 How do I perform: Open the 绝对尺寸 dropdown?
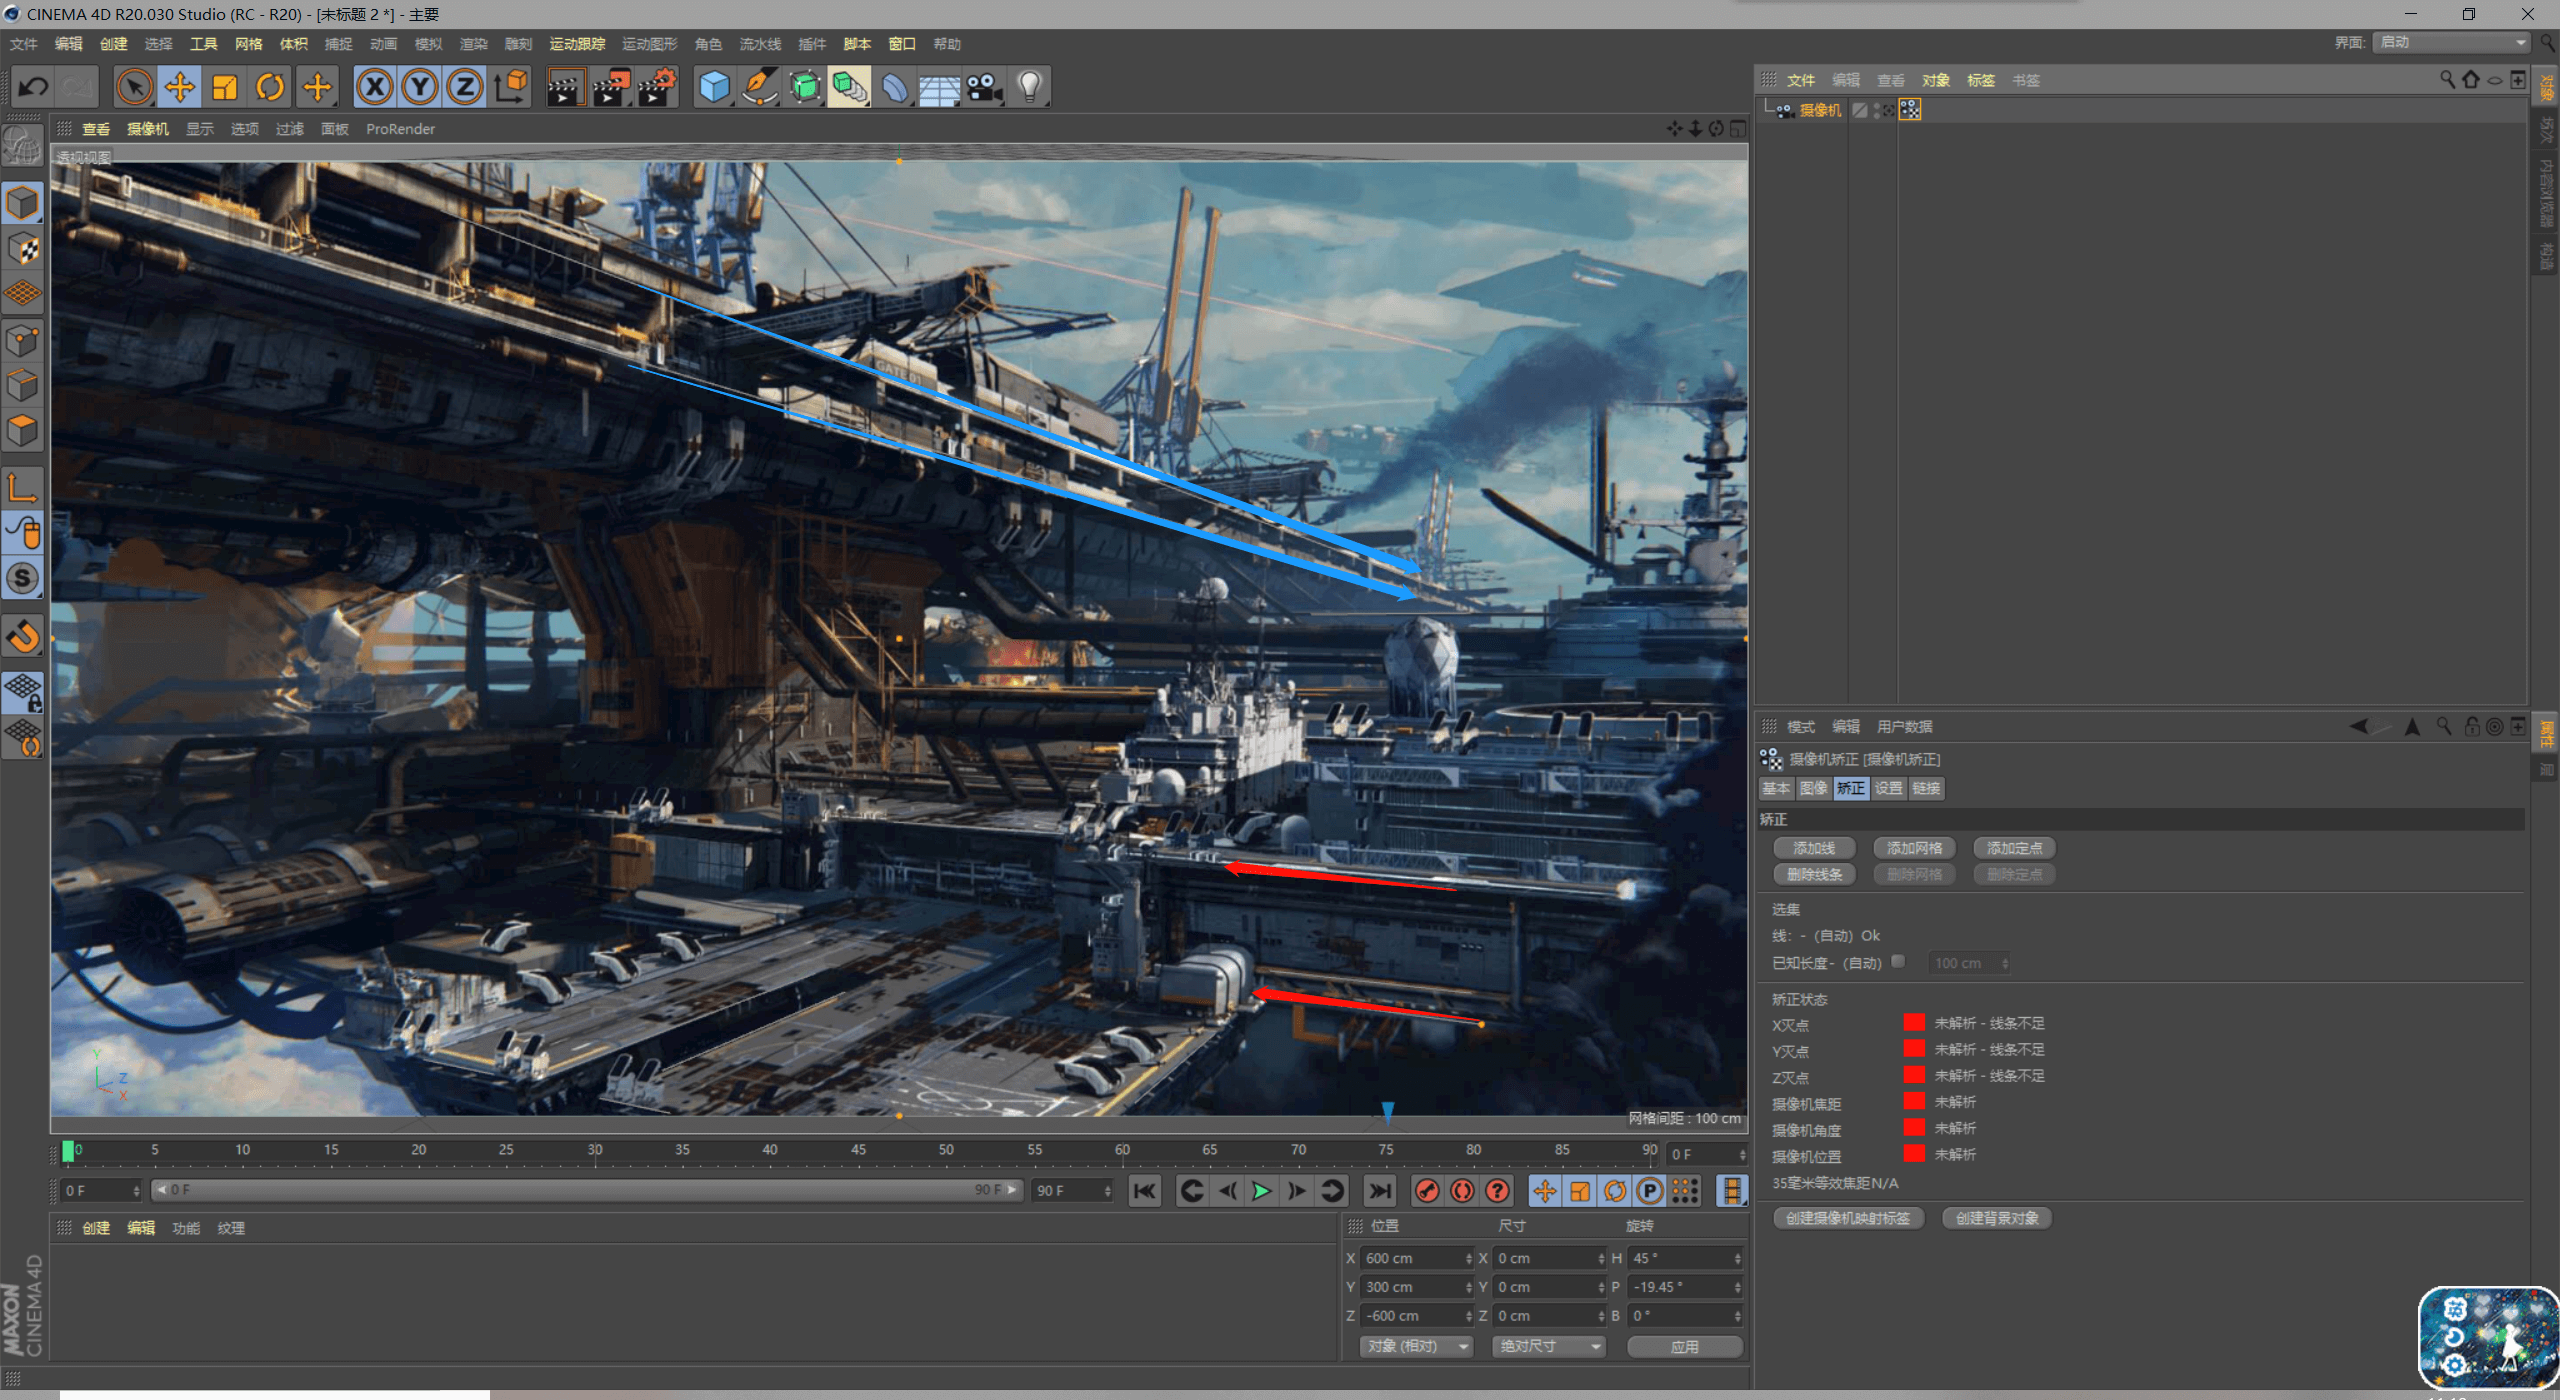click(1548, 1347)
